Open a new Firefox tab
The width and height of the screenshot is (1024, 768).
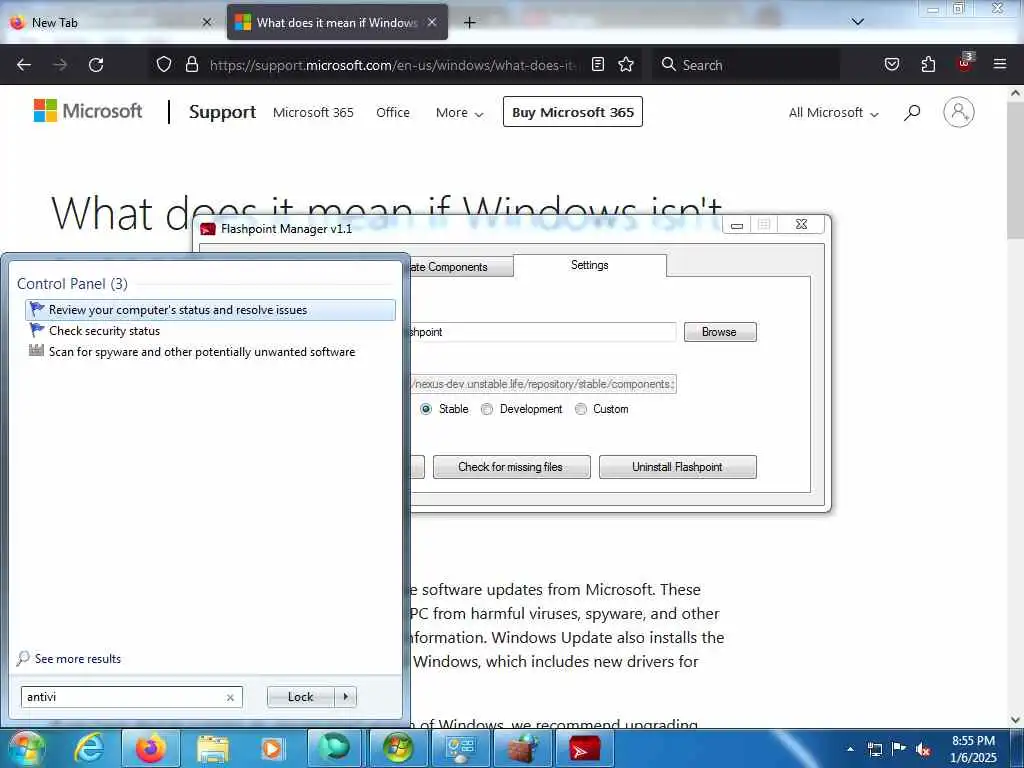pyautogui.click(x=469, y=23)
